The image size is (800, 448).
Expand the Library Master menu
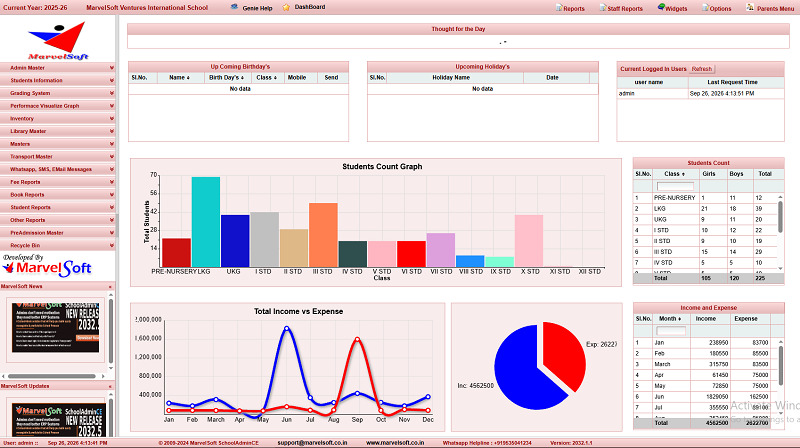click(x=58, y=131)
